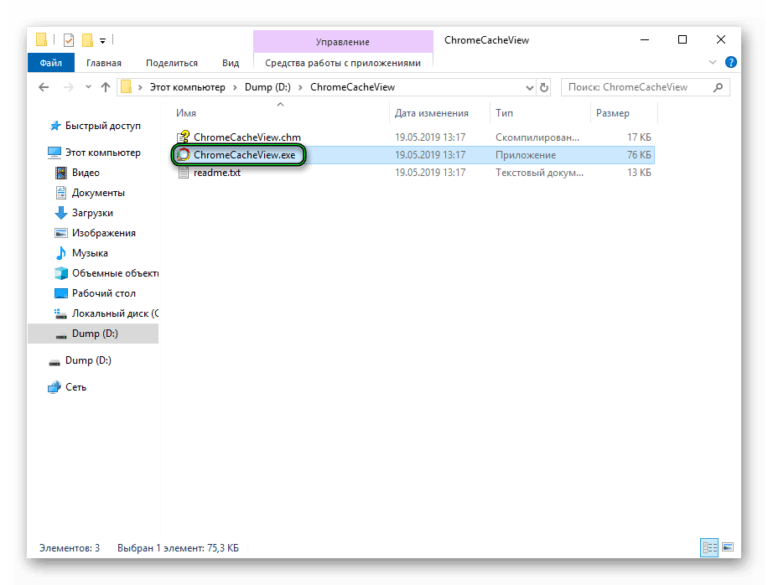This screenshot has width=768, height=585.
Task: Sort files by the Имя column
Action: pyautogui.click(x=186, y=113)
